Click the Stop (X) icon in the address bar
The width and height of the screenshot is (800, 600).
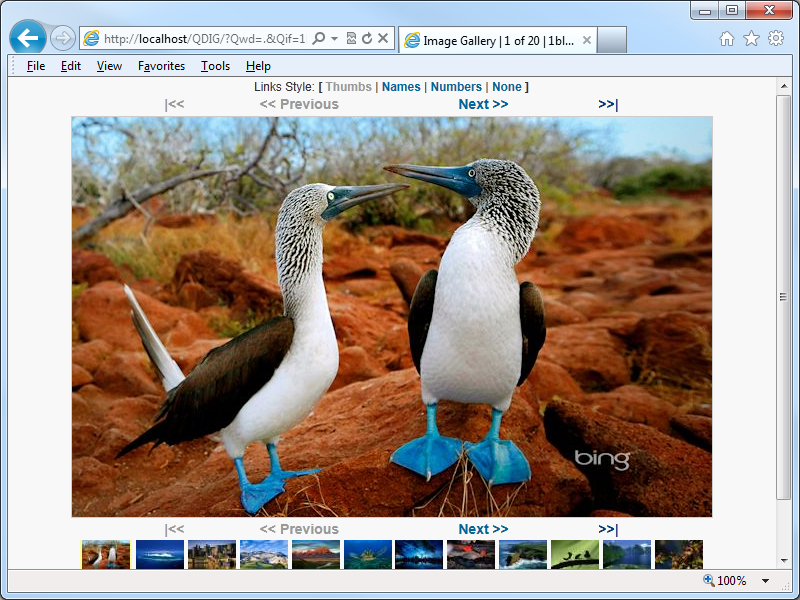click(x=383, y=39)
